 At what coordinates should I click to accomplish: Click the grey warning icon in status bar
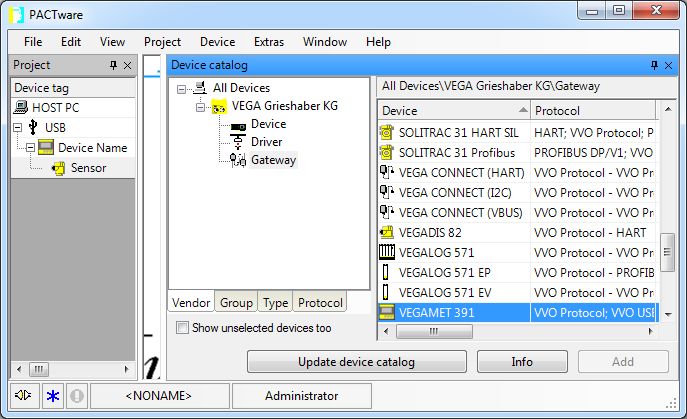click(x=77, y=396)
